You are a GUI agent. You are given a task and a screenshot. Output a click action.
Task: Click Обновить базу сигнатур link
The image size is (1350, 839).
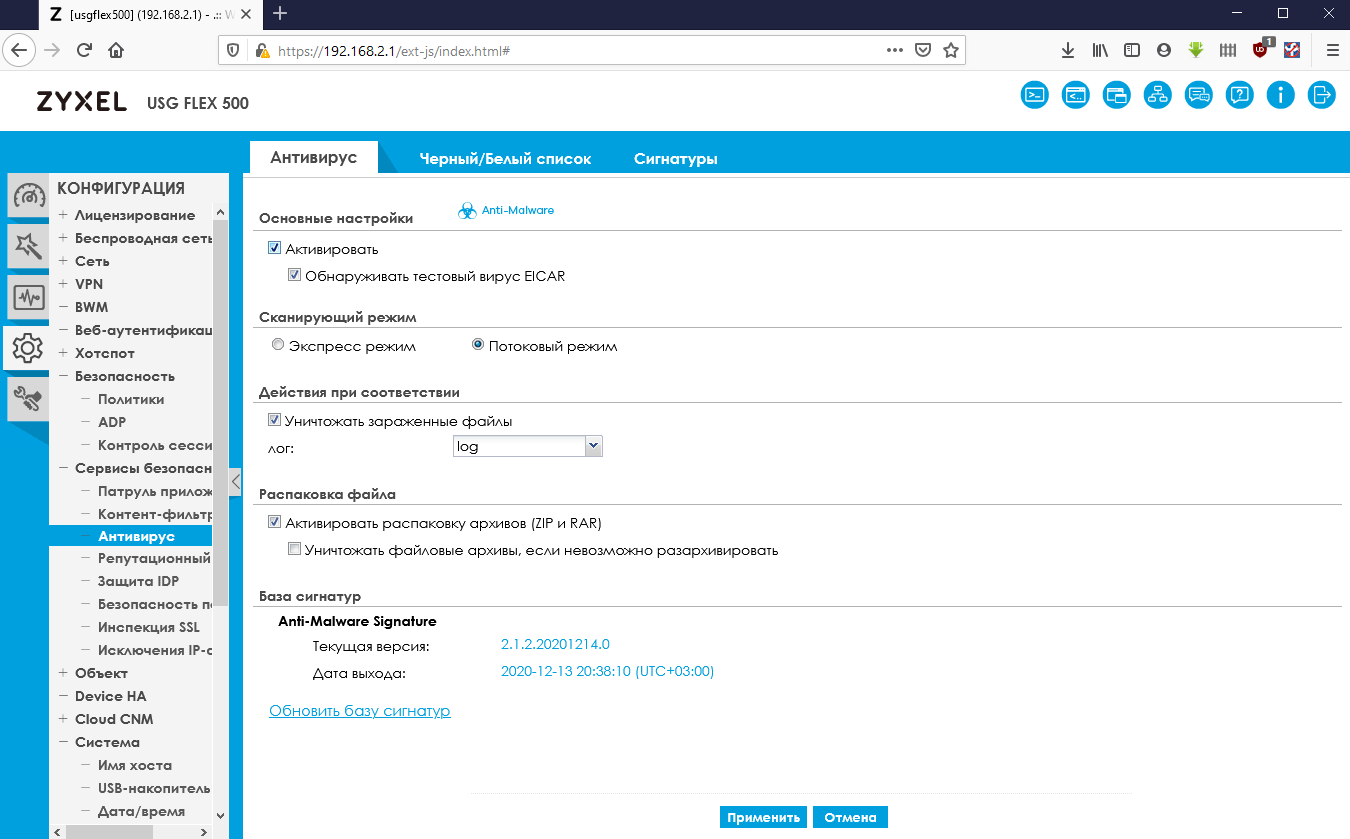pos(360,711)
